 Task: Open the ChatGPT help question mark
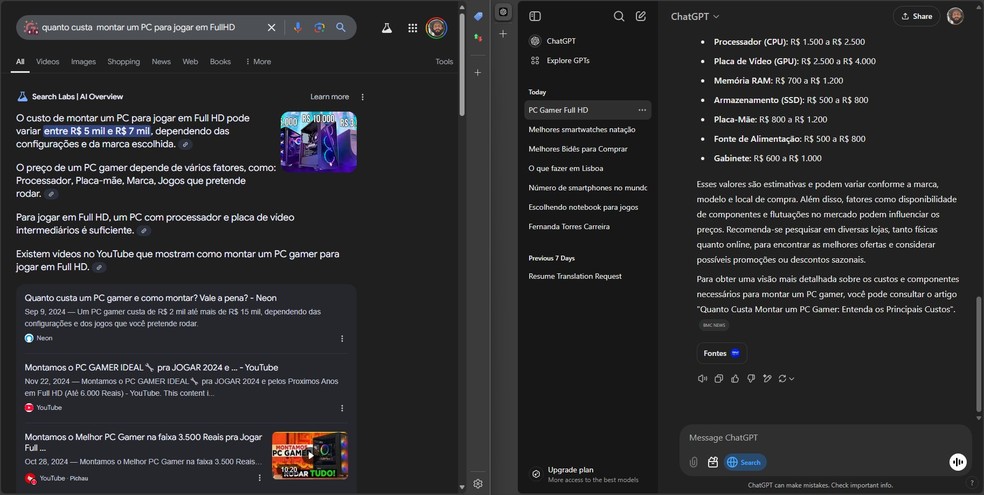[x=971, y=483]
